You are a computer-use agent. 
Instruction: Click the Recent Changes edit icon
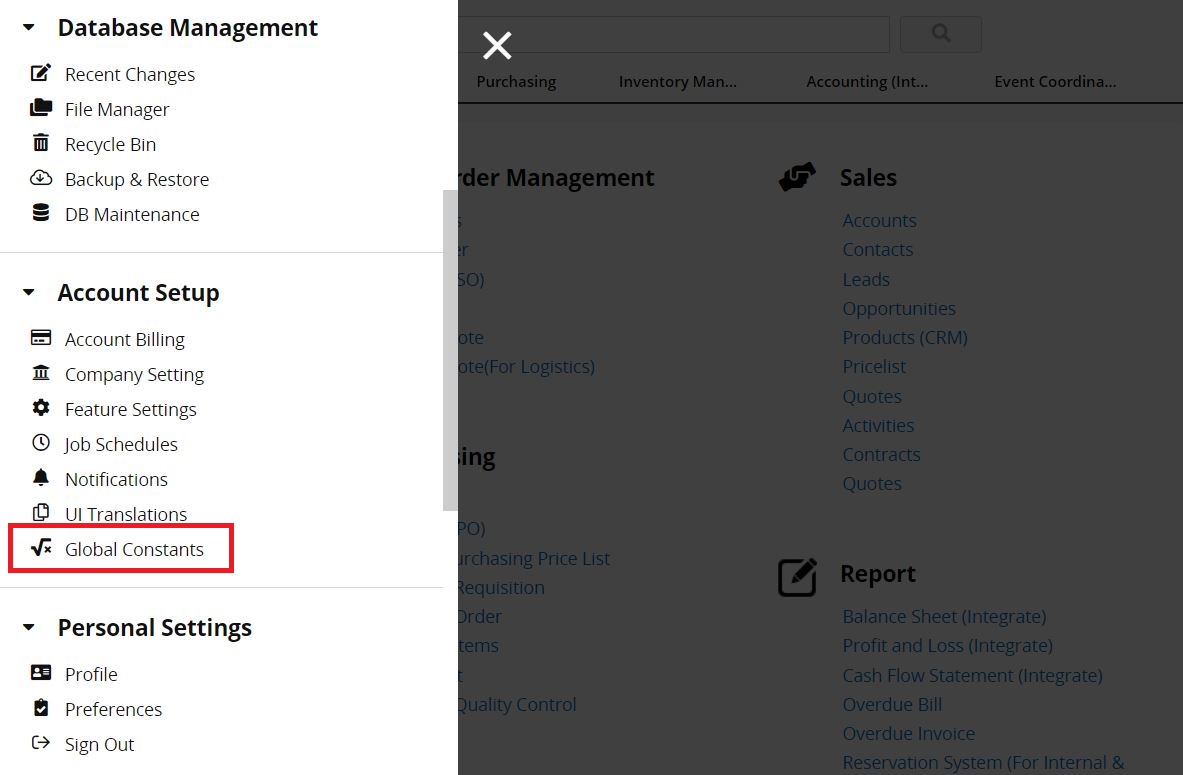pyautogui.click(x=41, y=73)
